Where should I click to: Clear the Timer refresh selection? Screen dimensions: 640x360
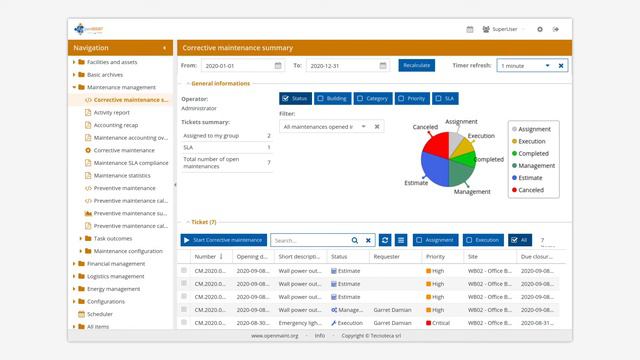click(x=561, y=66)
